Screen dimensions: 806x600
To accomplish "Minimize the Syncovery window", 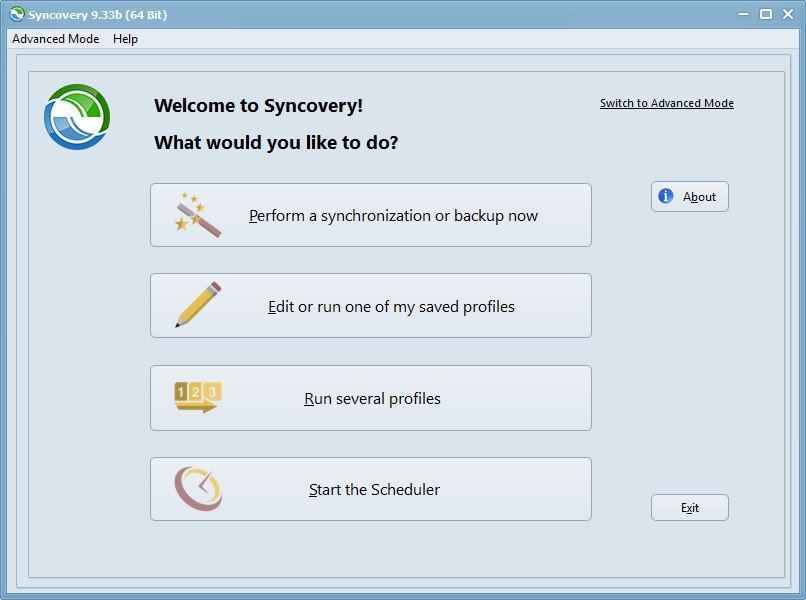I will pos(741,14).
